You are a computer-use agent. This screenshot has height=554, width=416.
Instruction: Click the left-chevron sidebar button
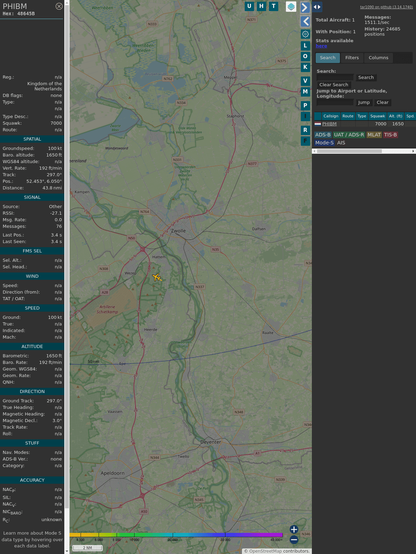305,22
